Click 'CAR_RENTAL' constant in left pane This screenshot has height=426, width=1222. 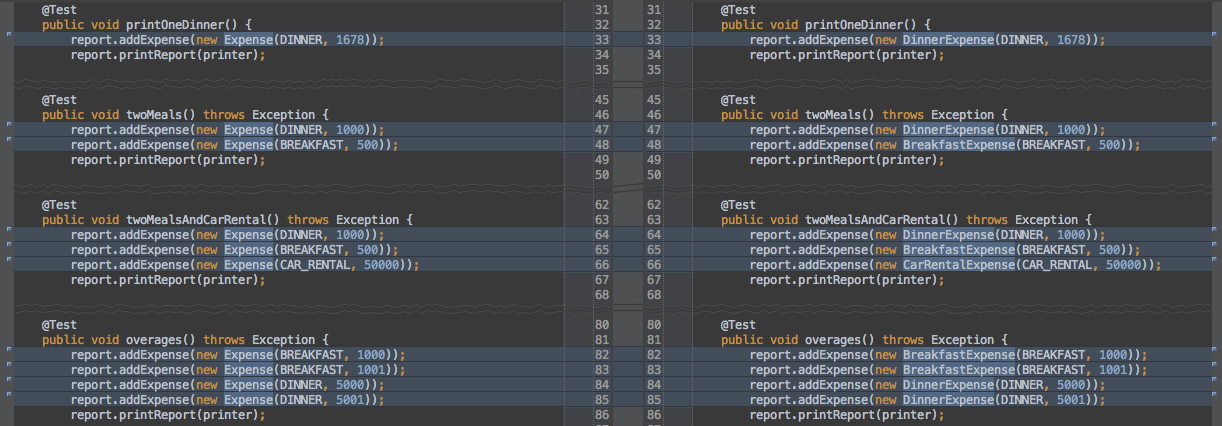[x=315, y=264]
